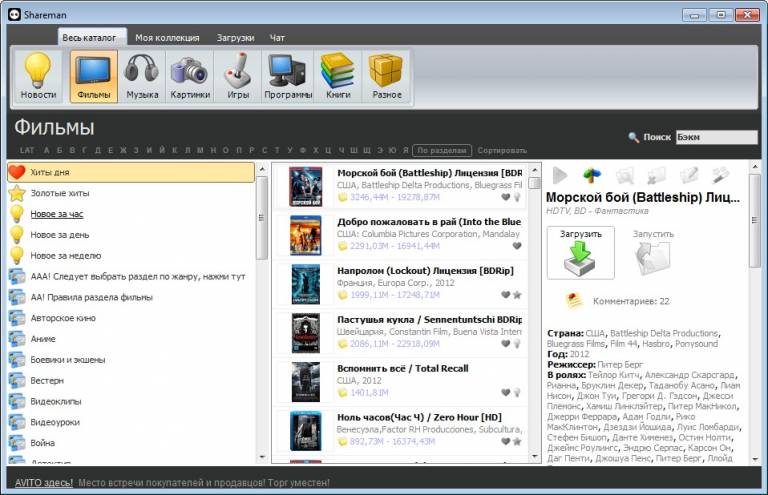This screenshot has width=768, height=495.
Task: Switch to the Моя коллекция tab
Action: tap(167, 38)
